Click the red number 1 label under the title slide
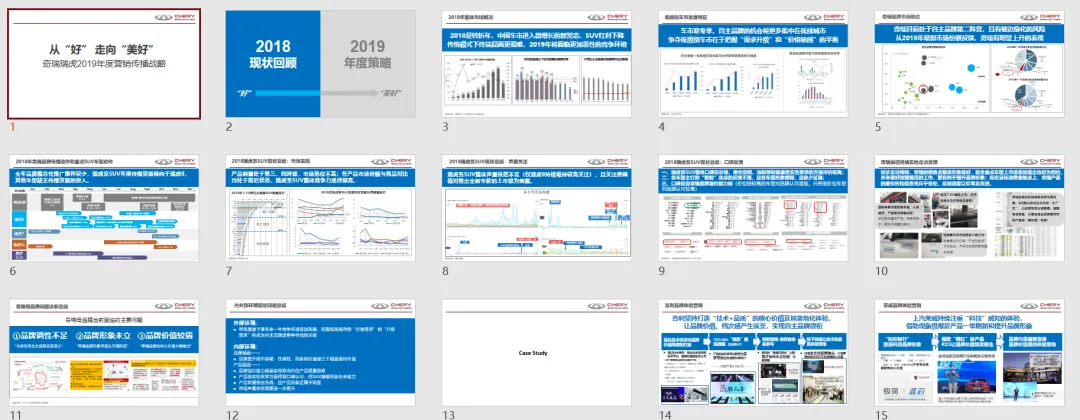The image size is (1080, 420). (x=12, y=127)
